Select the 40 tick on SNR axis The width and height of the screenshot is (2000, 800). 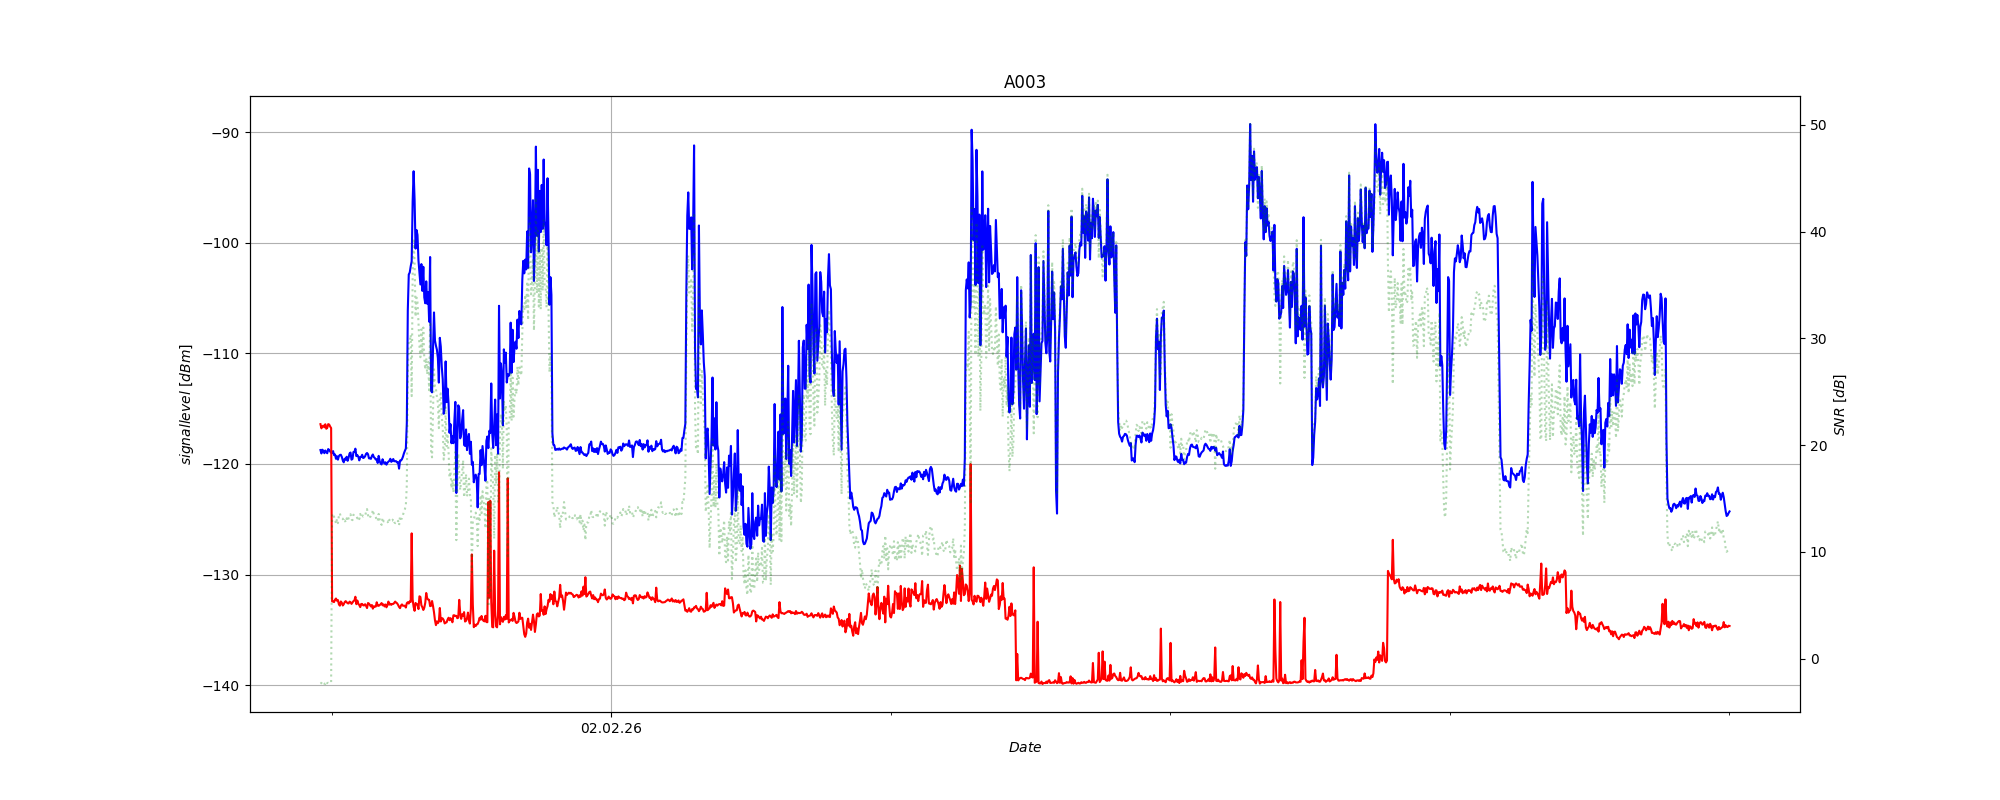point(1817,233)
